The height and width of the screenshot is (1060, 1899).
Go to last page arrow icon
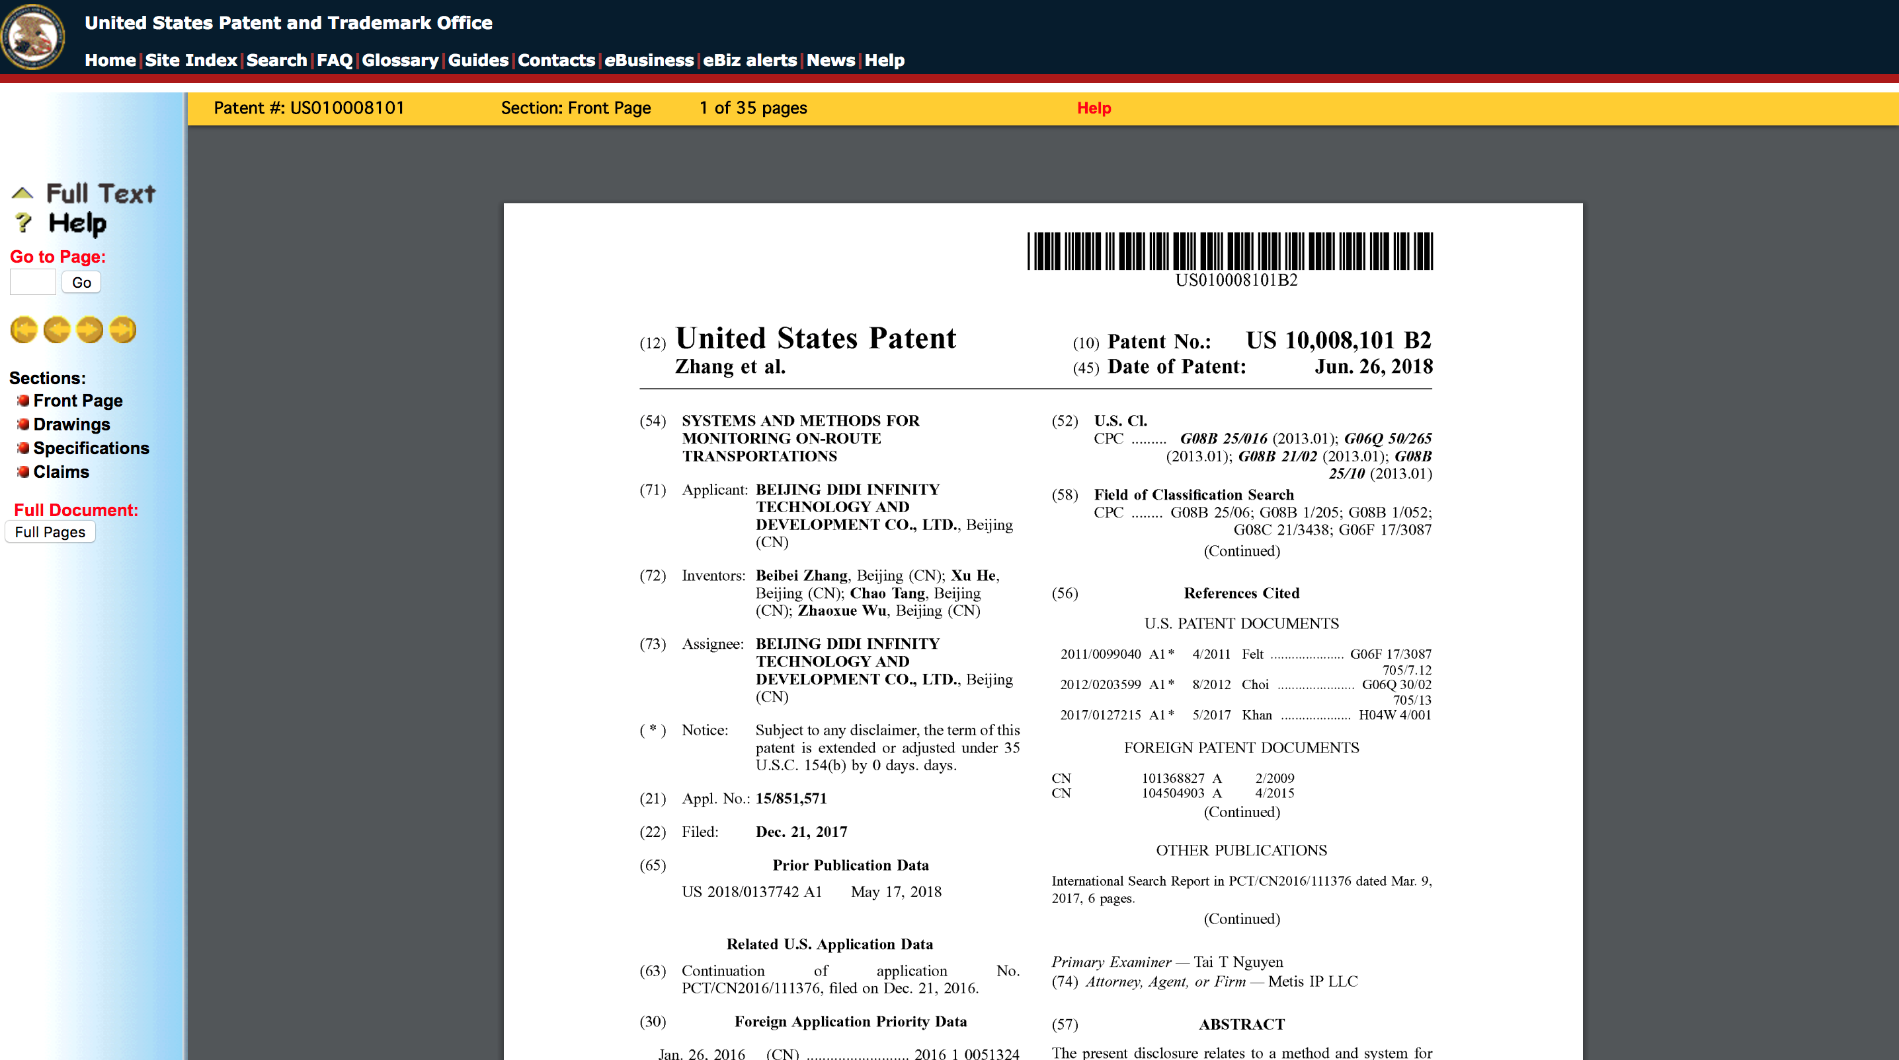pos(123,330)
